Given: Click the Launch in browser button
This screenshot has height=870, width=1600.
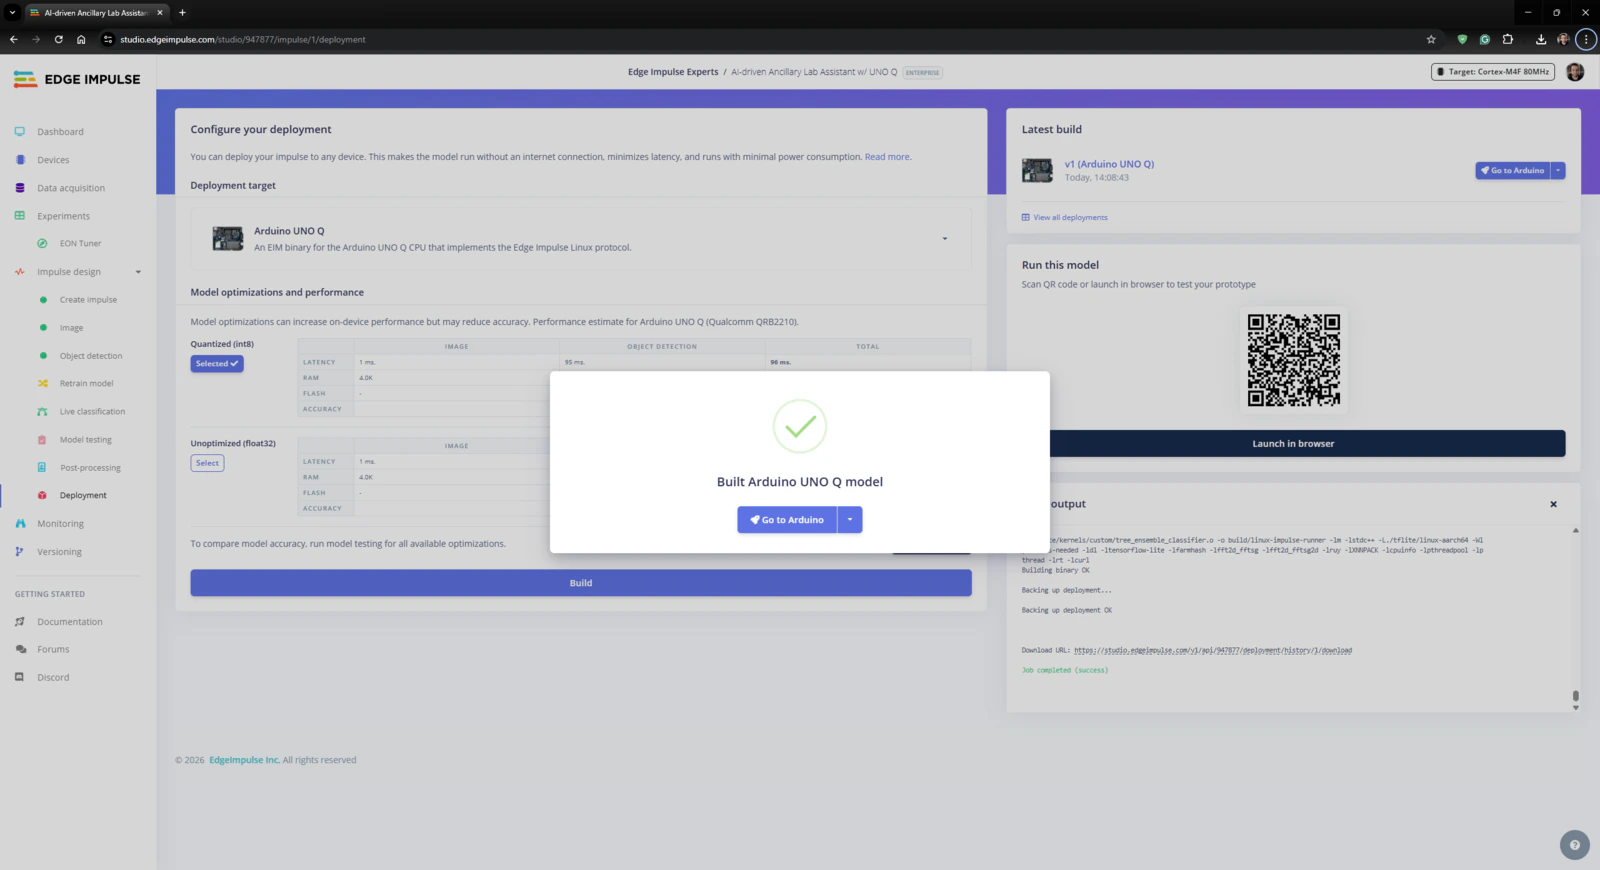Looking at the screenshot, I should coord(1293,444).
